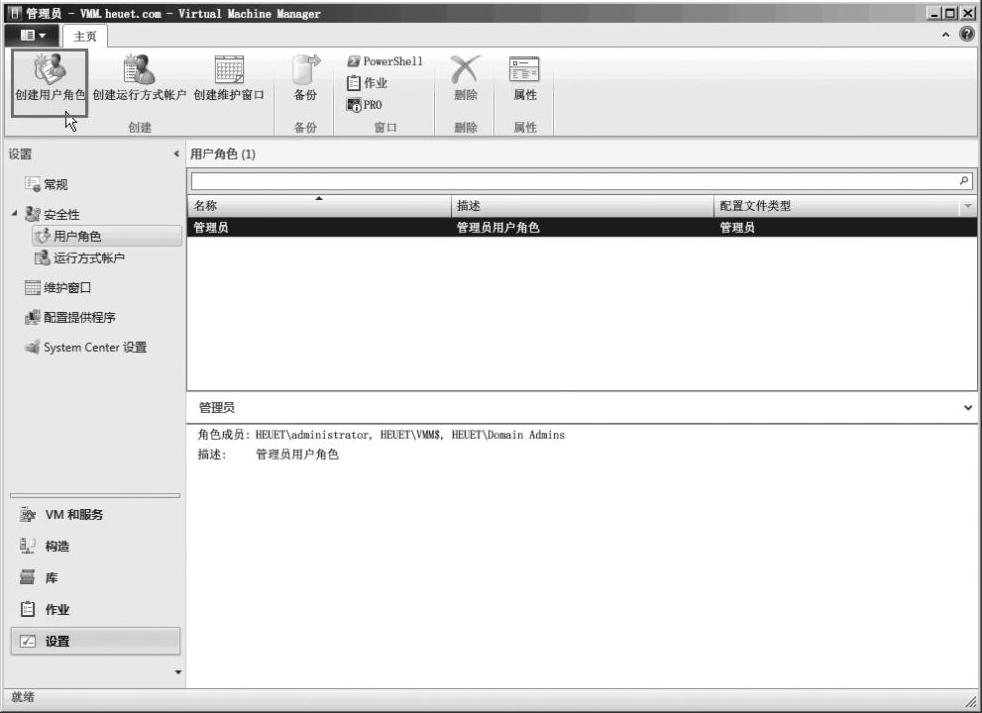
Task: Select 常规 in the settings tree
Action: pyautogui.click(x=46, y=184)
